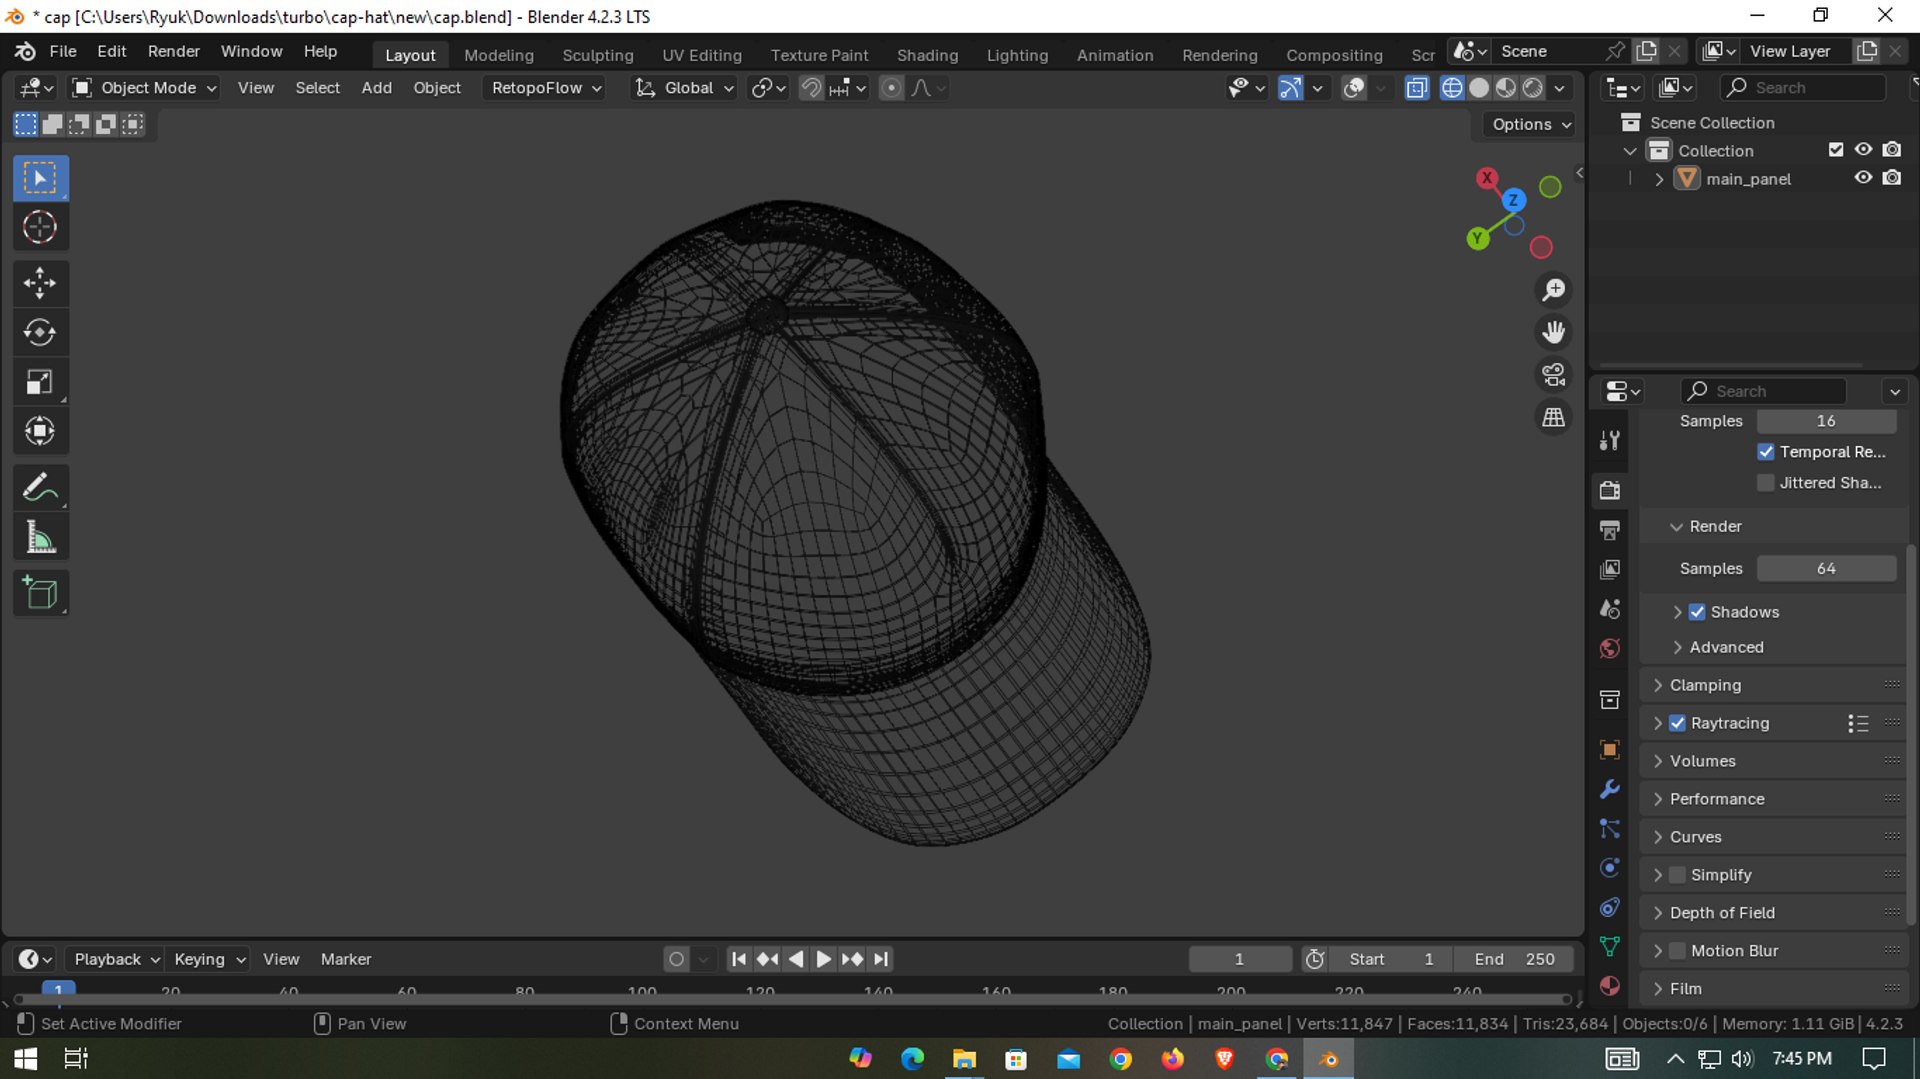Viewport: 1920px width, 1079px height.
Task: Click the pan hand viewport icon
Action: point(1553,332)
